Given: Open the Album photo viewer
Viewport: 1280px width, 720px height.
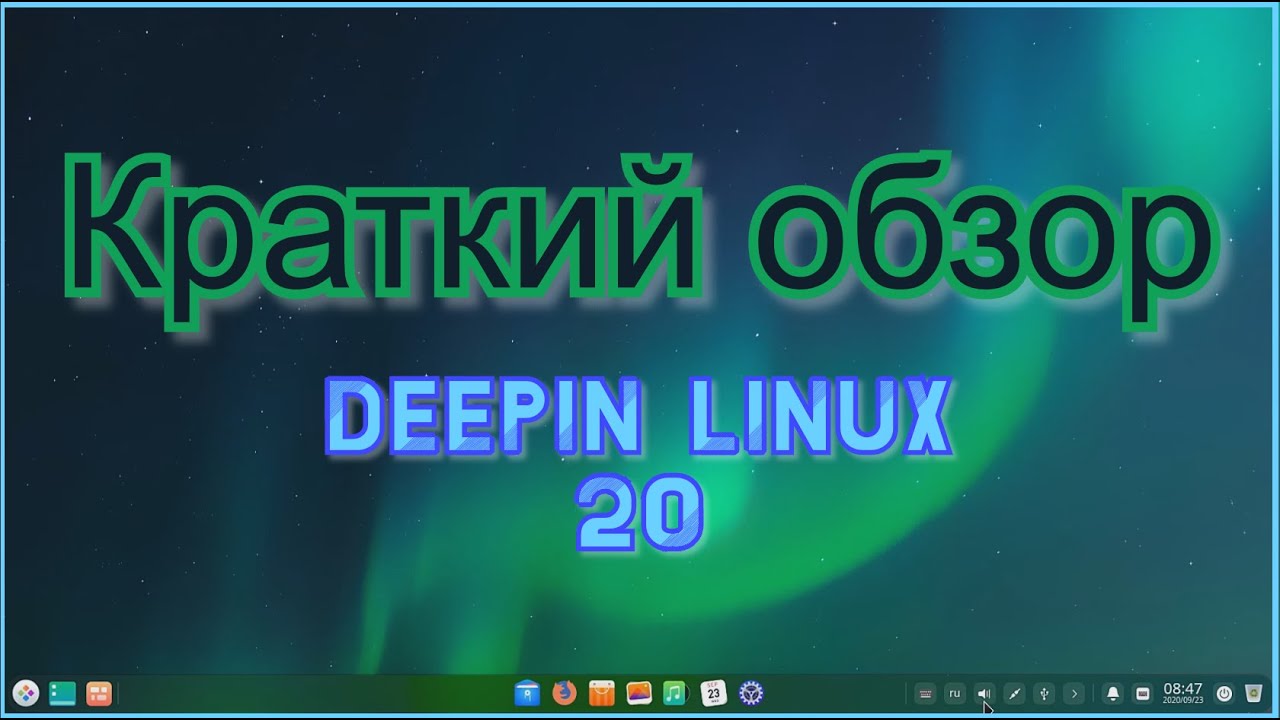Looking at the screenshot, I should tap(639, 692).
